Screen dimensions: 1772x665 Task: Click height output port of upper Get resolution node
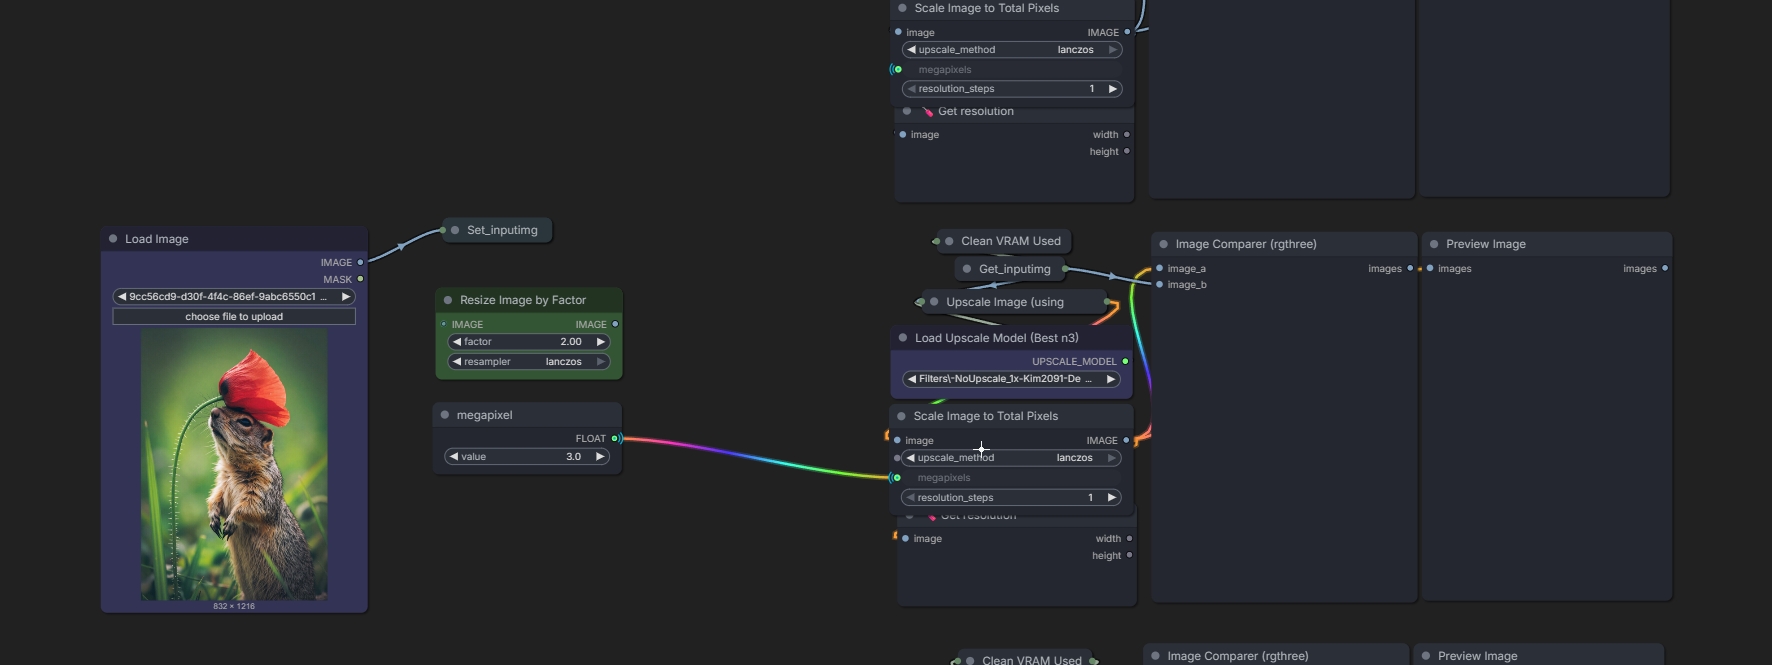click(x=1127, y=151)
